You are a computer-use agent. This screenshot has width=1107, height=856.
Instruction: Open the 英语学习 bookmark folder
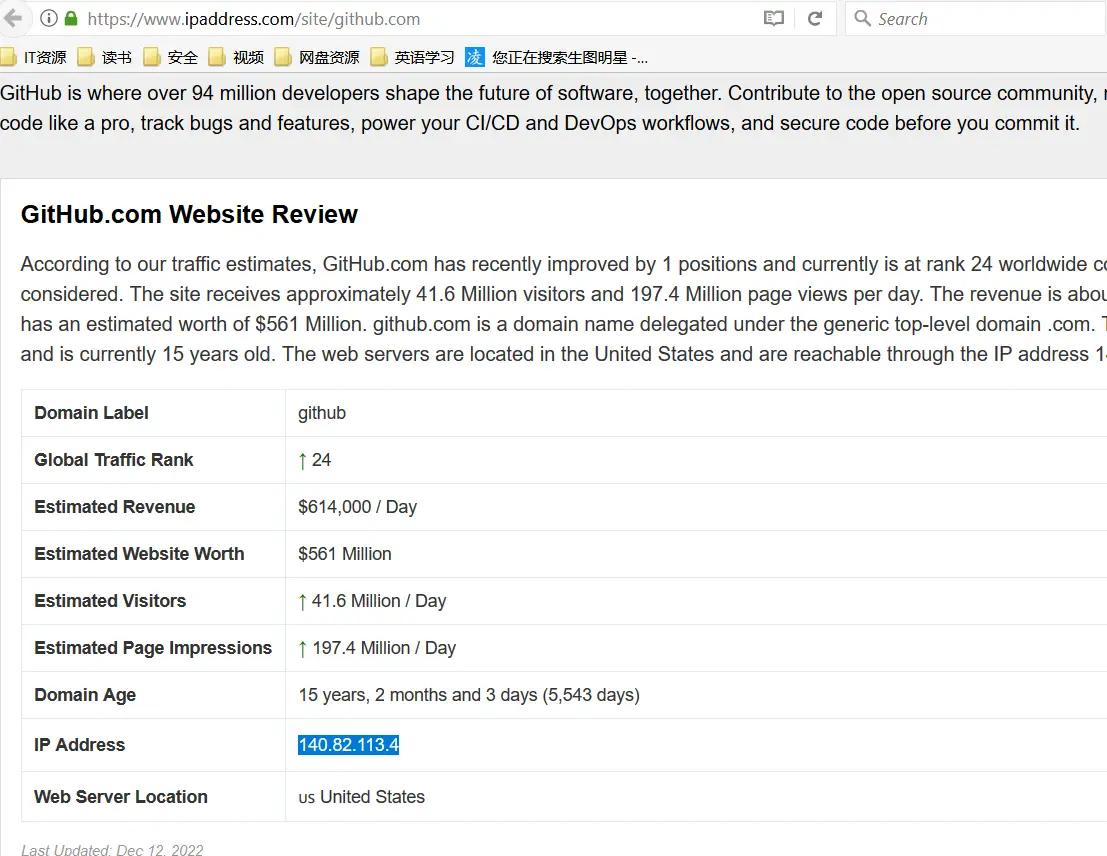[412, 57]
